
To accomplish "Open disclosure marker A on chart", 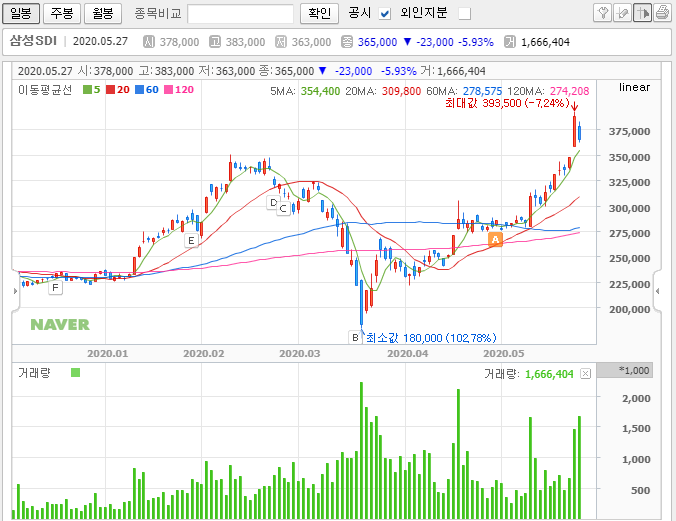I will (495, 239).
